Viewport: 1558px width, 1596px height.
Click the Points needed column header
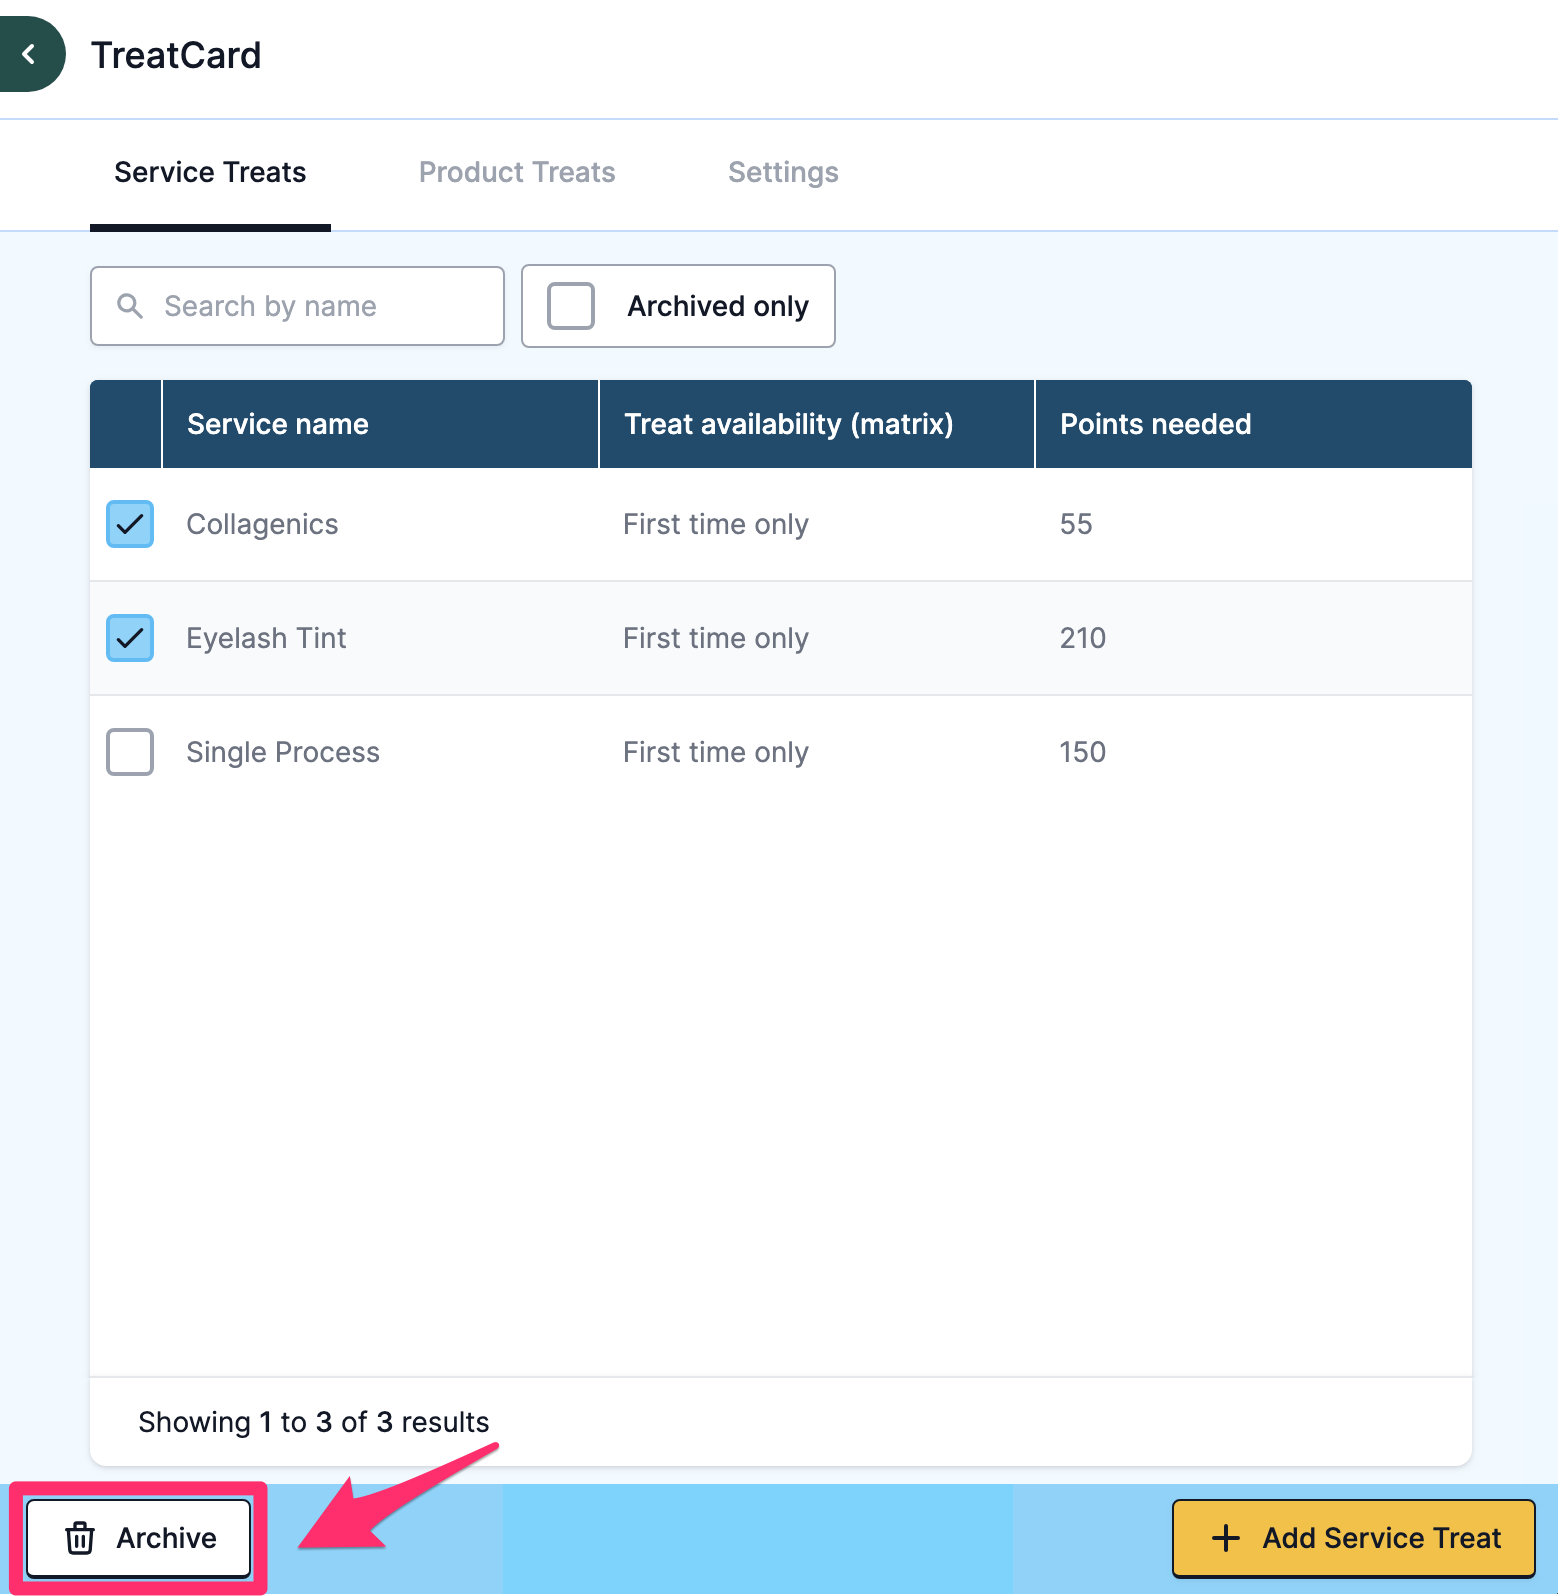click(x=1155, y=424)
